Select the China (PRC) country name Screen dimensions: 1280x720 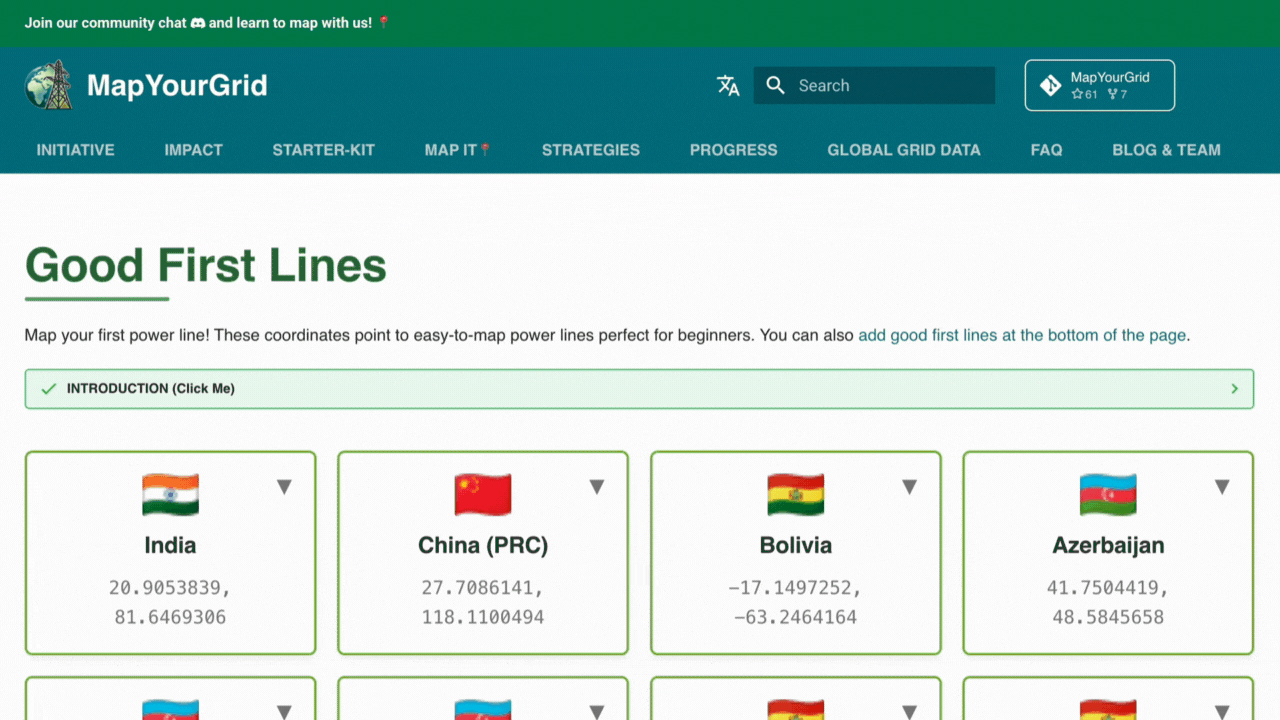click(483, 545)
